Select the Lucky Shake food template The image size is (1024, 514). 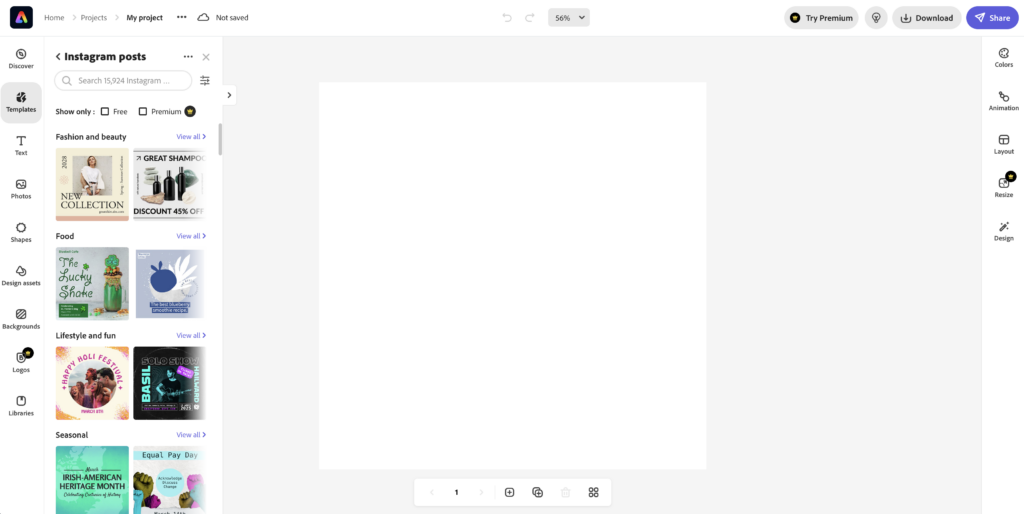click(92, 283)
